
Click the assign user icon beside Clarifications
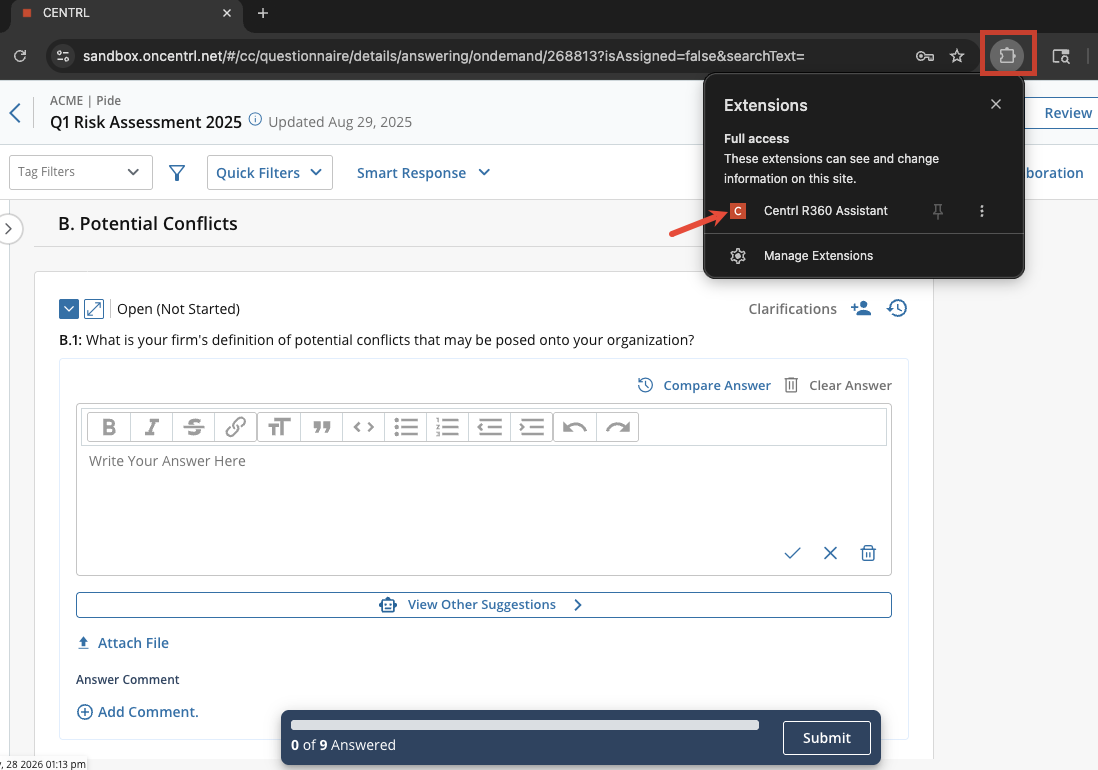pos(861,308)
